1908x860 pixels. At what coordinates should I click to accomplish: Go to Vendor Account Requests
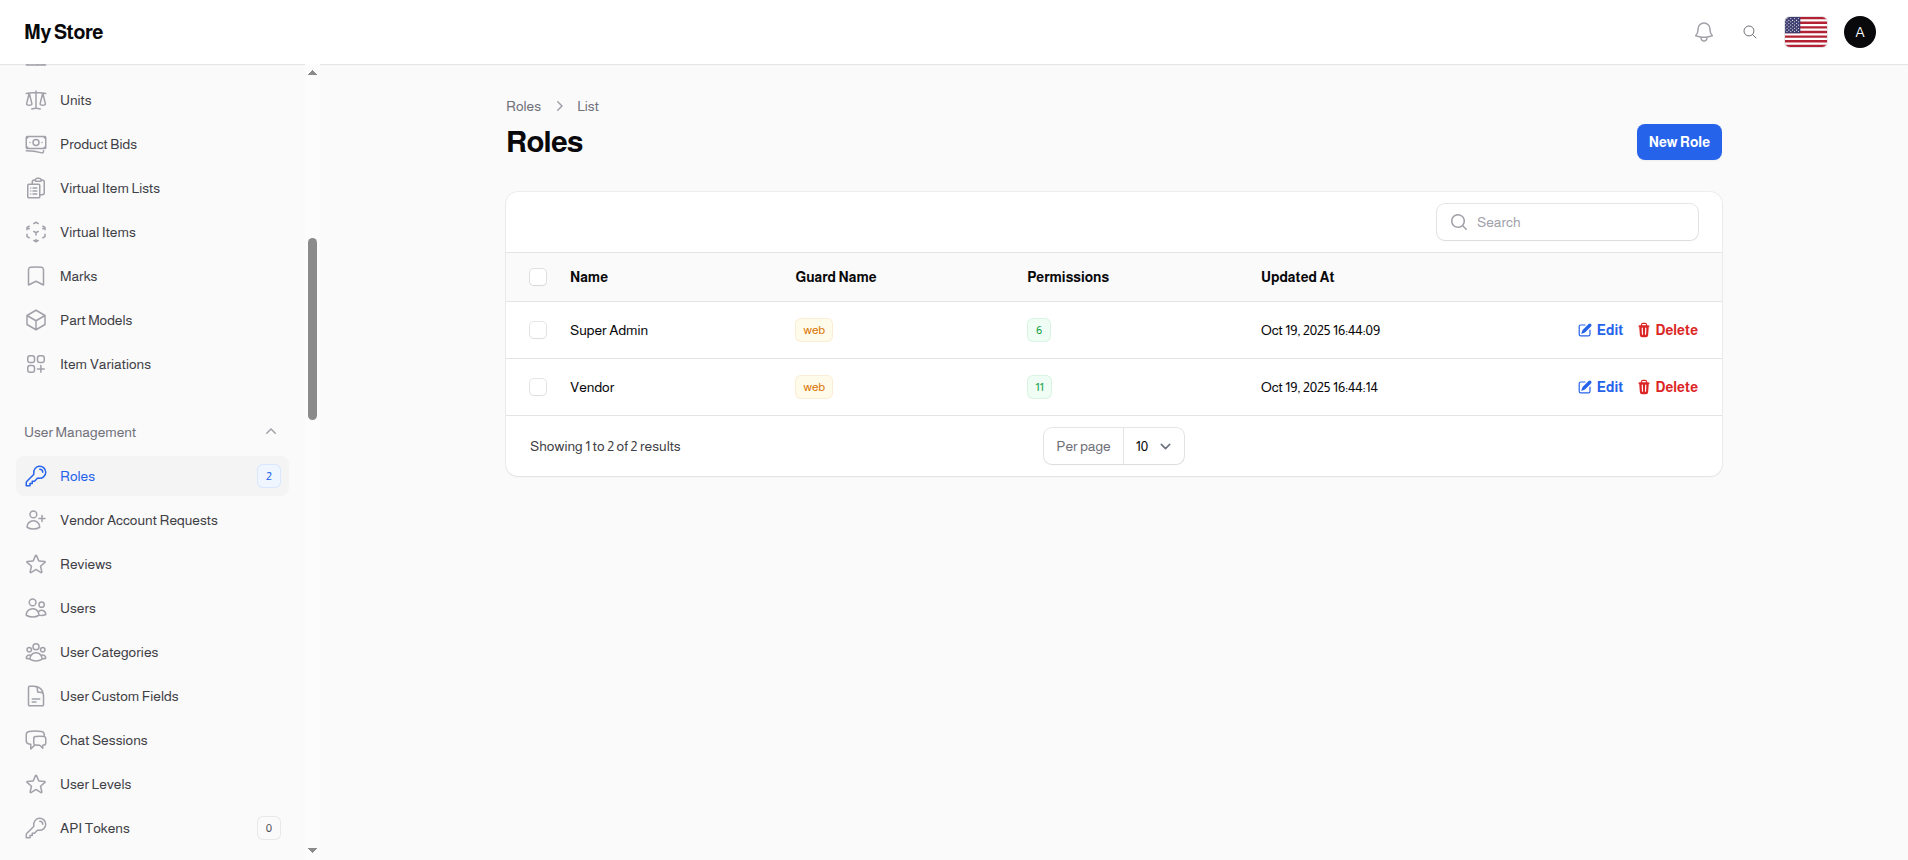tap(152, 520)
